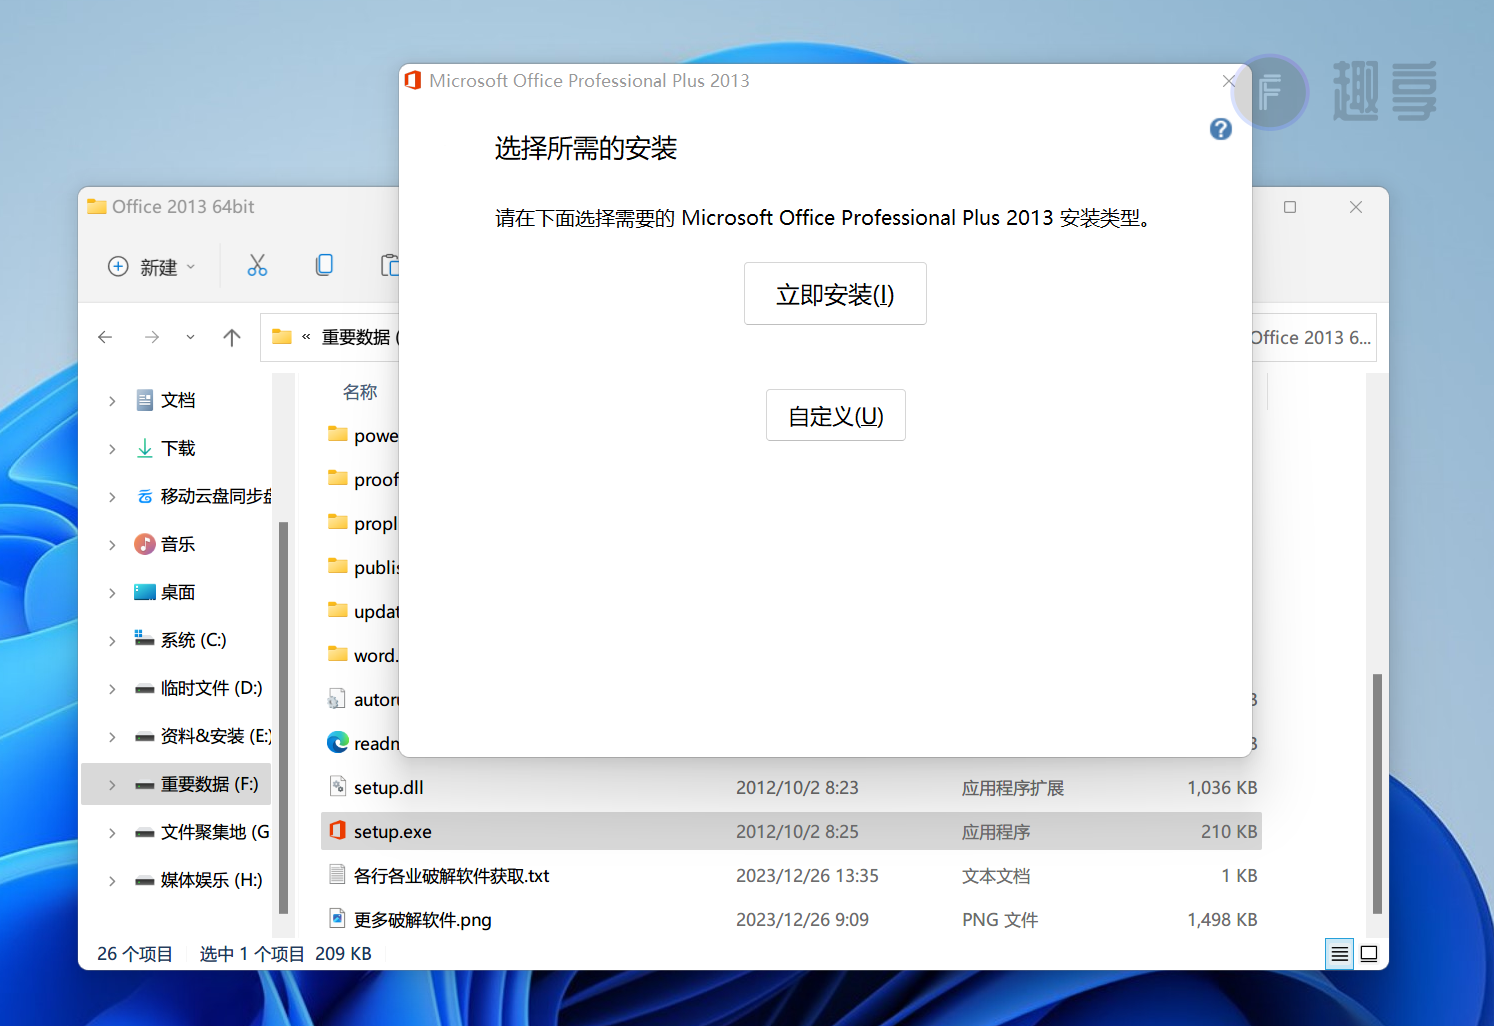Select the setup.exe file row
This screenshot has height=1026, width=1494.
(791, 832)
